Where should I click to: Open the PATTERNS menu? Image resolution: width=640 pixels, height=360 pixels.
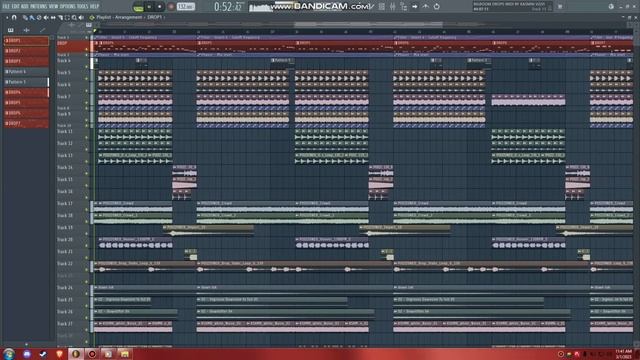[39, 7]
